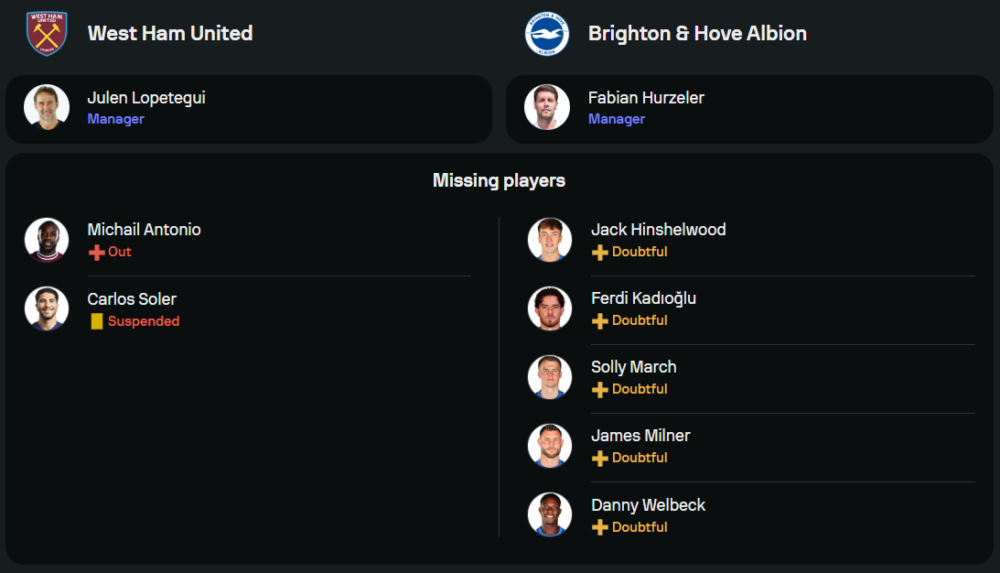Open the Brighton & Hove Albion team name
This screenshot has width=1000, height=573.
(x=697, y=33)
